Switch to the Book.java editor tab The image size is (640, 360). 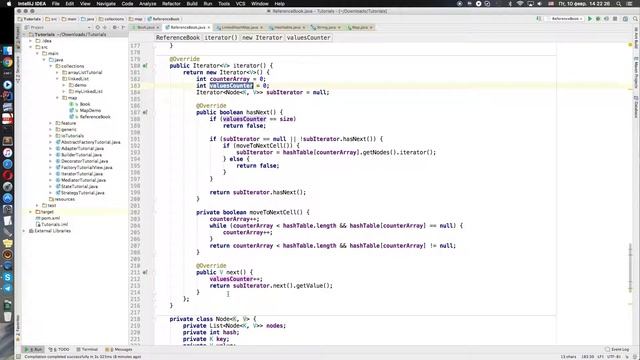coord(145,27)
